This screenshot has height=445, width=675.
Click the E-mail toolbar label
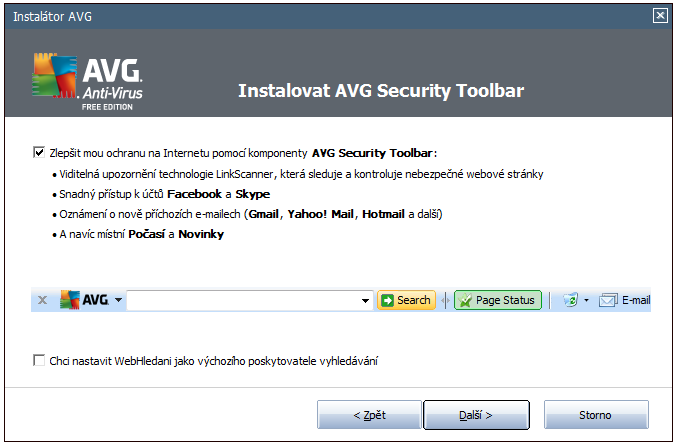636,300
